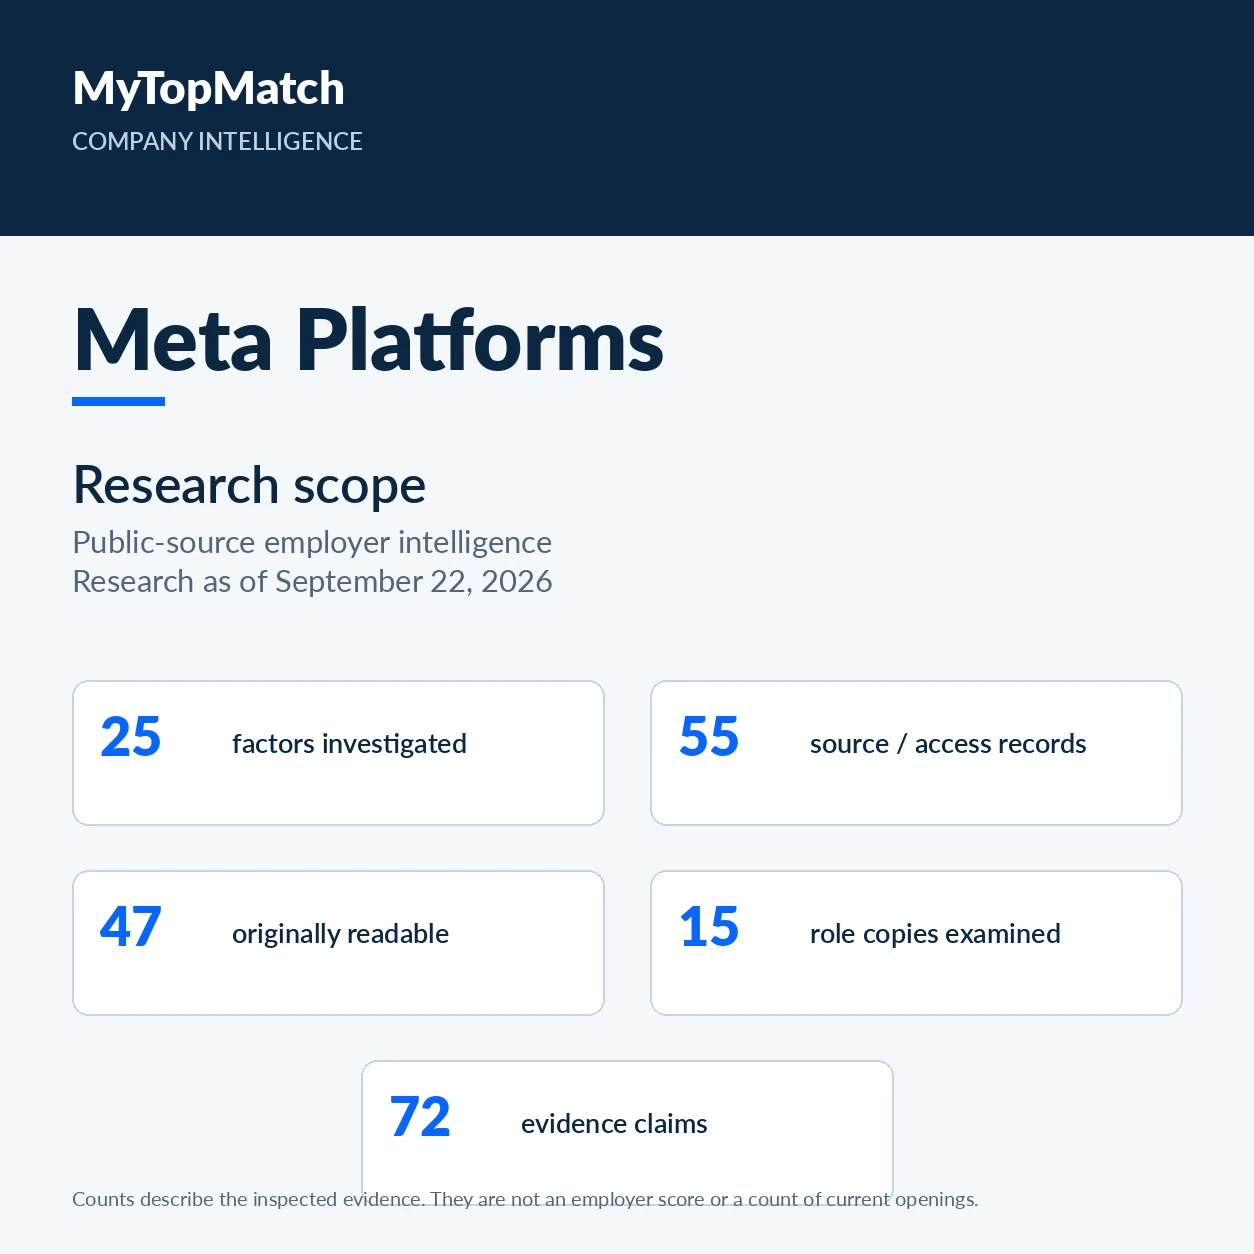Click the number 25 in the factors card
The image size is (1254, 1254).
click(131, 738)
